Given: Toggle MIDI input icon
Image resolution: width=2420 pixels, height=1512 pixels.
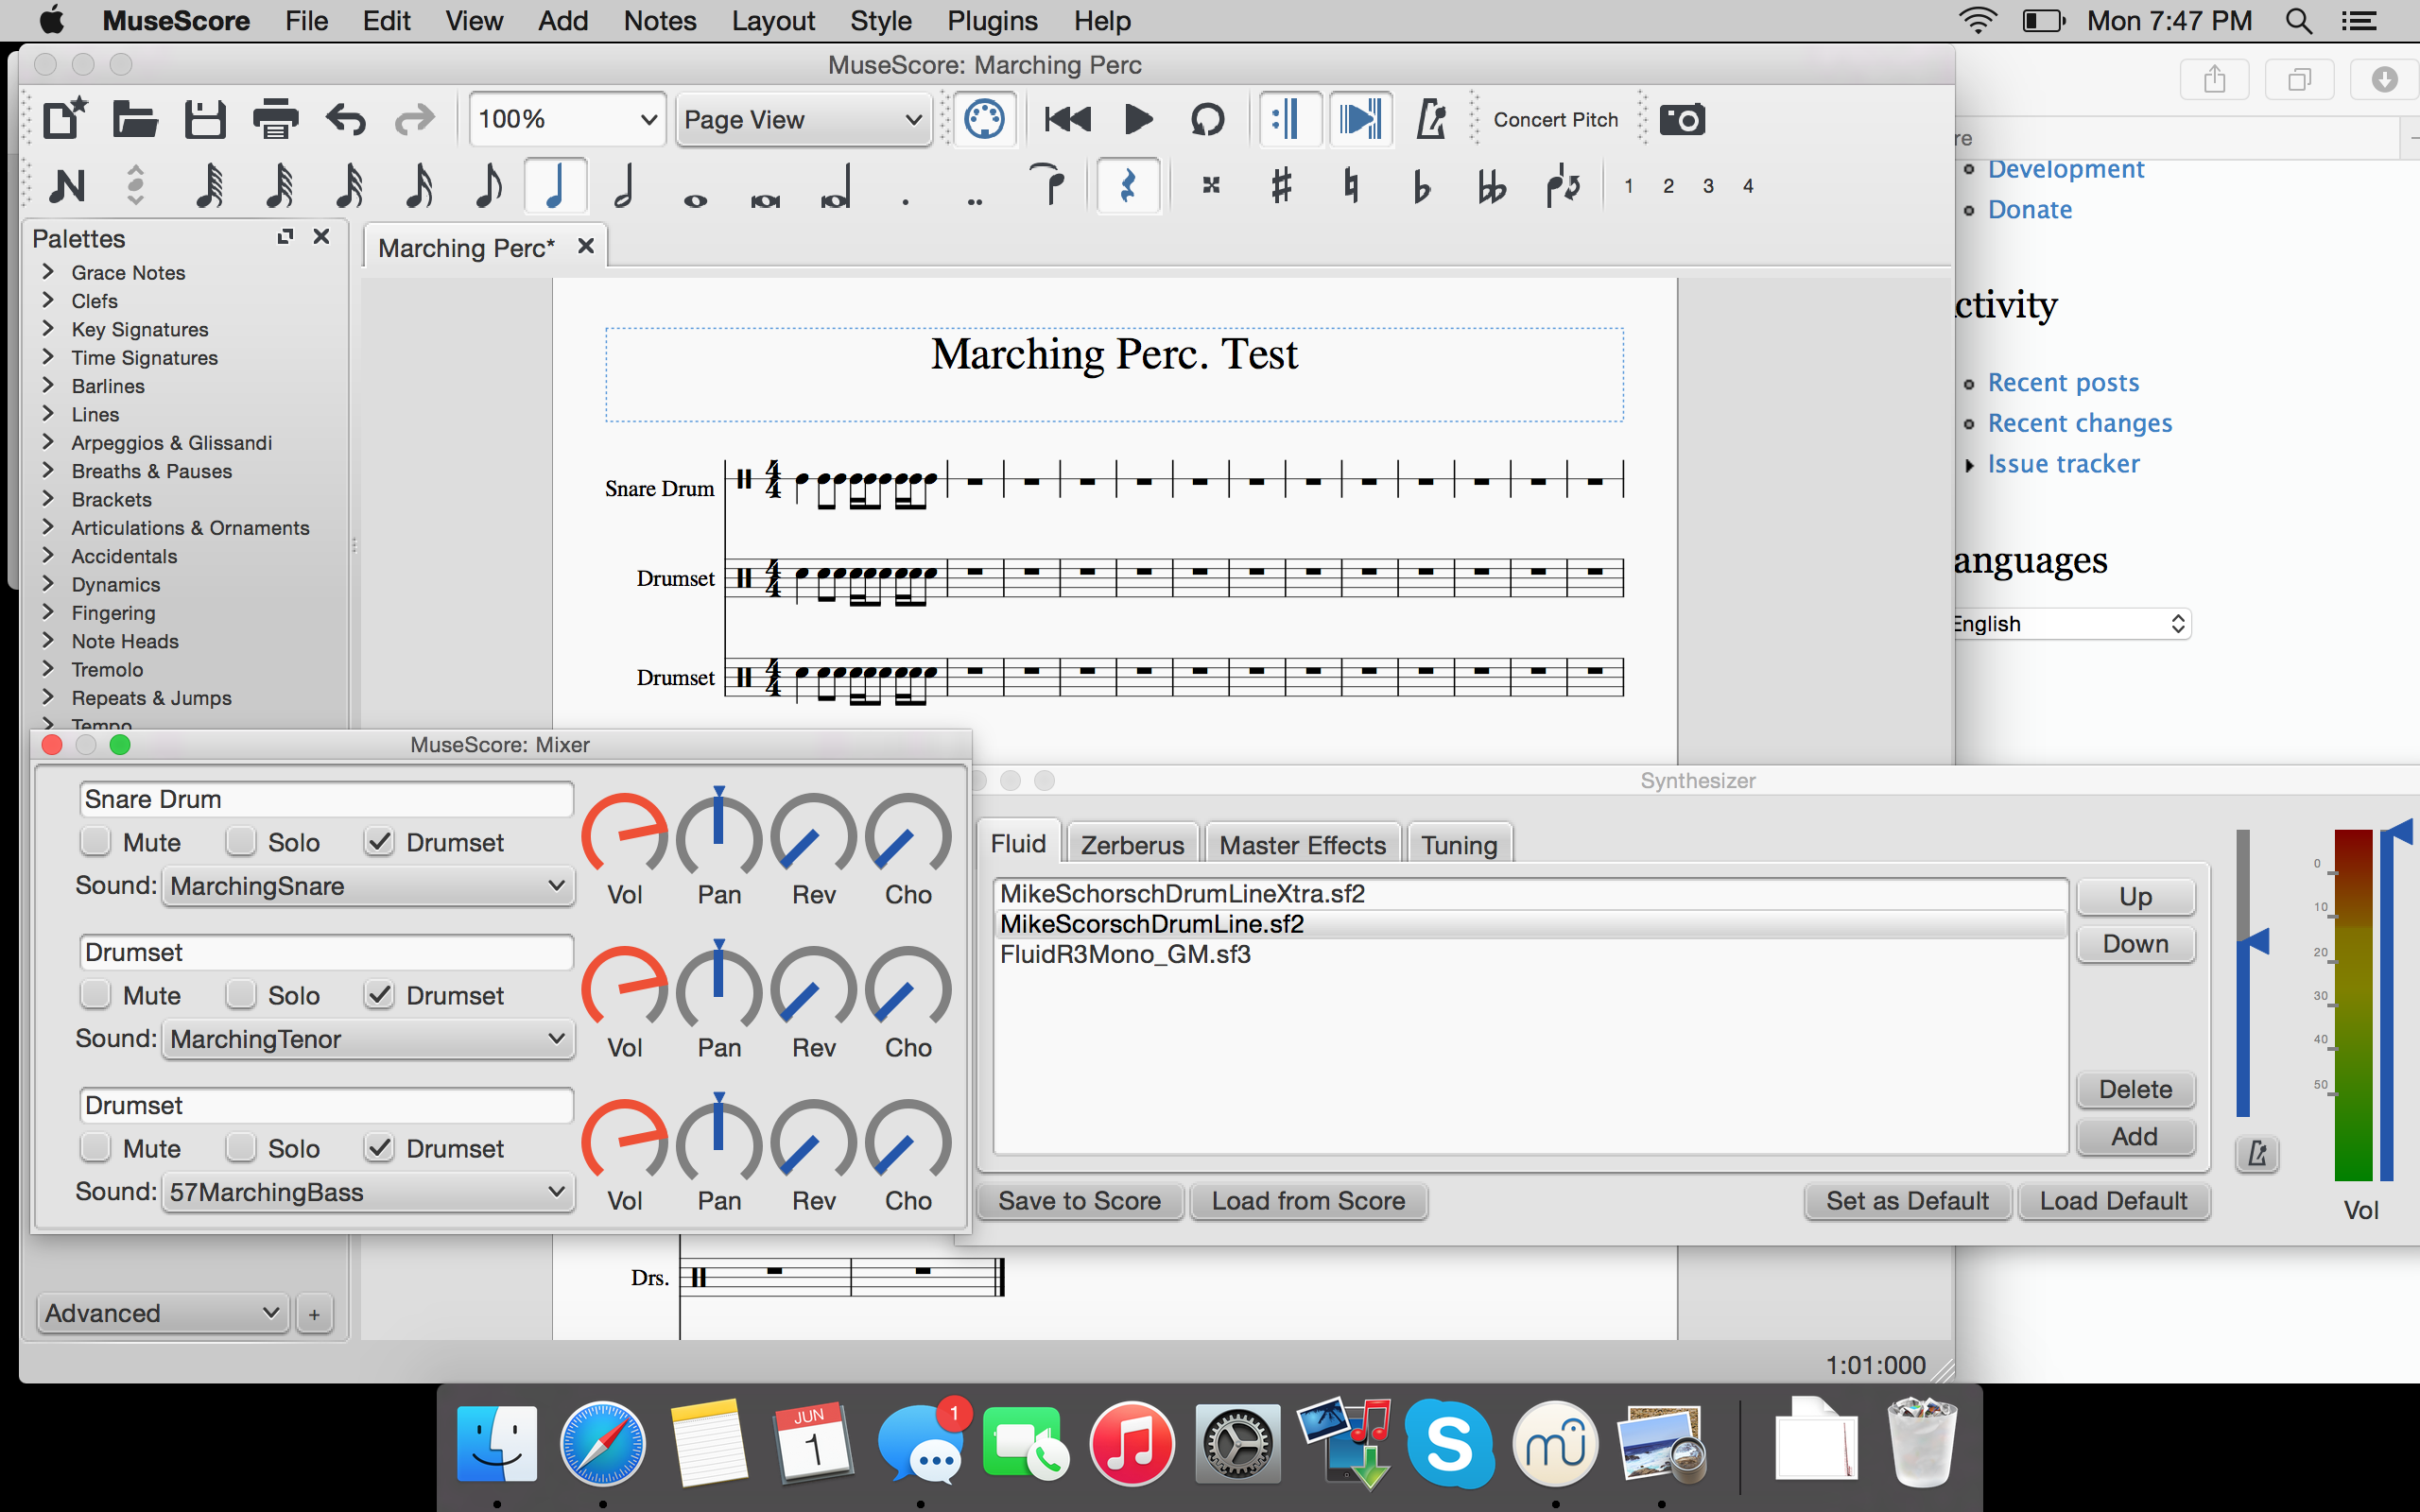Looking at the screenshot, I should click(x=984, y=120).
